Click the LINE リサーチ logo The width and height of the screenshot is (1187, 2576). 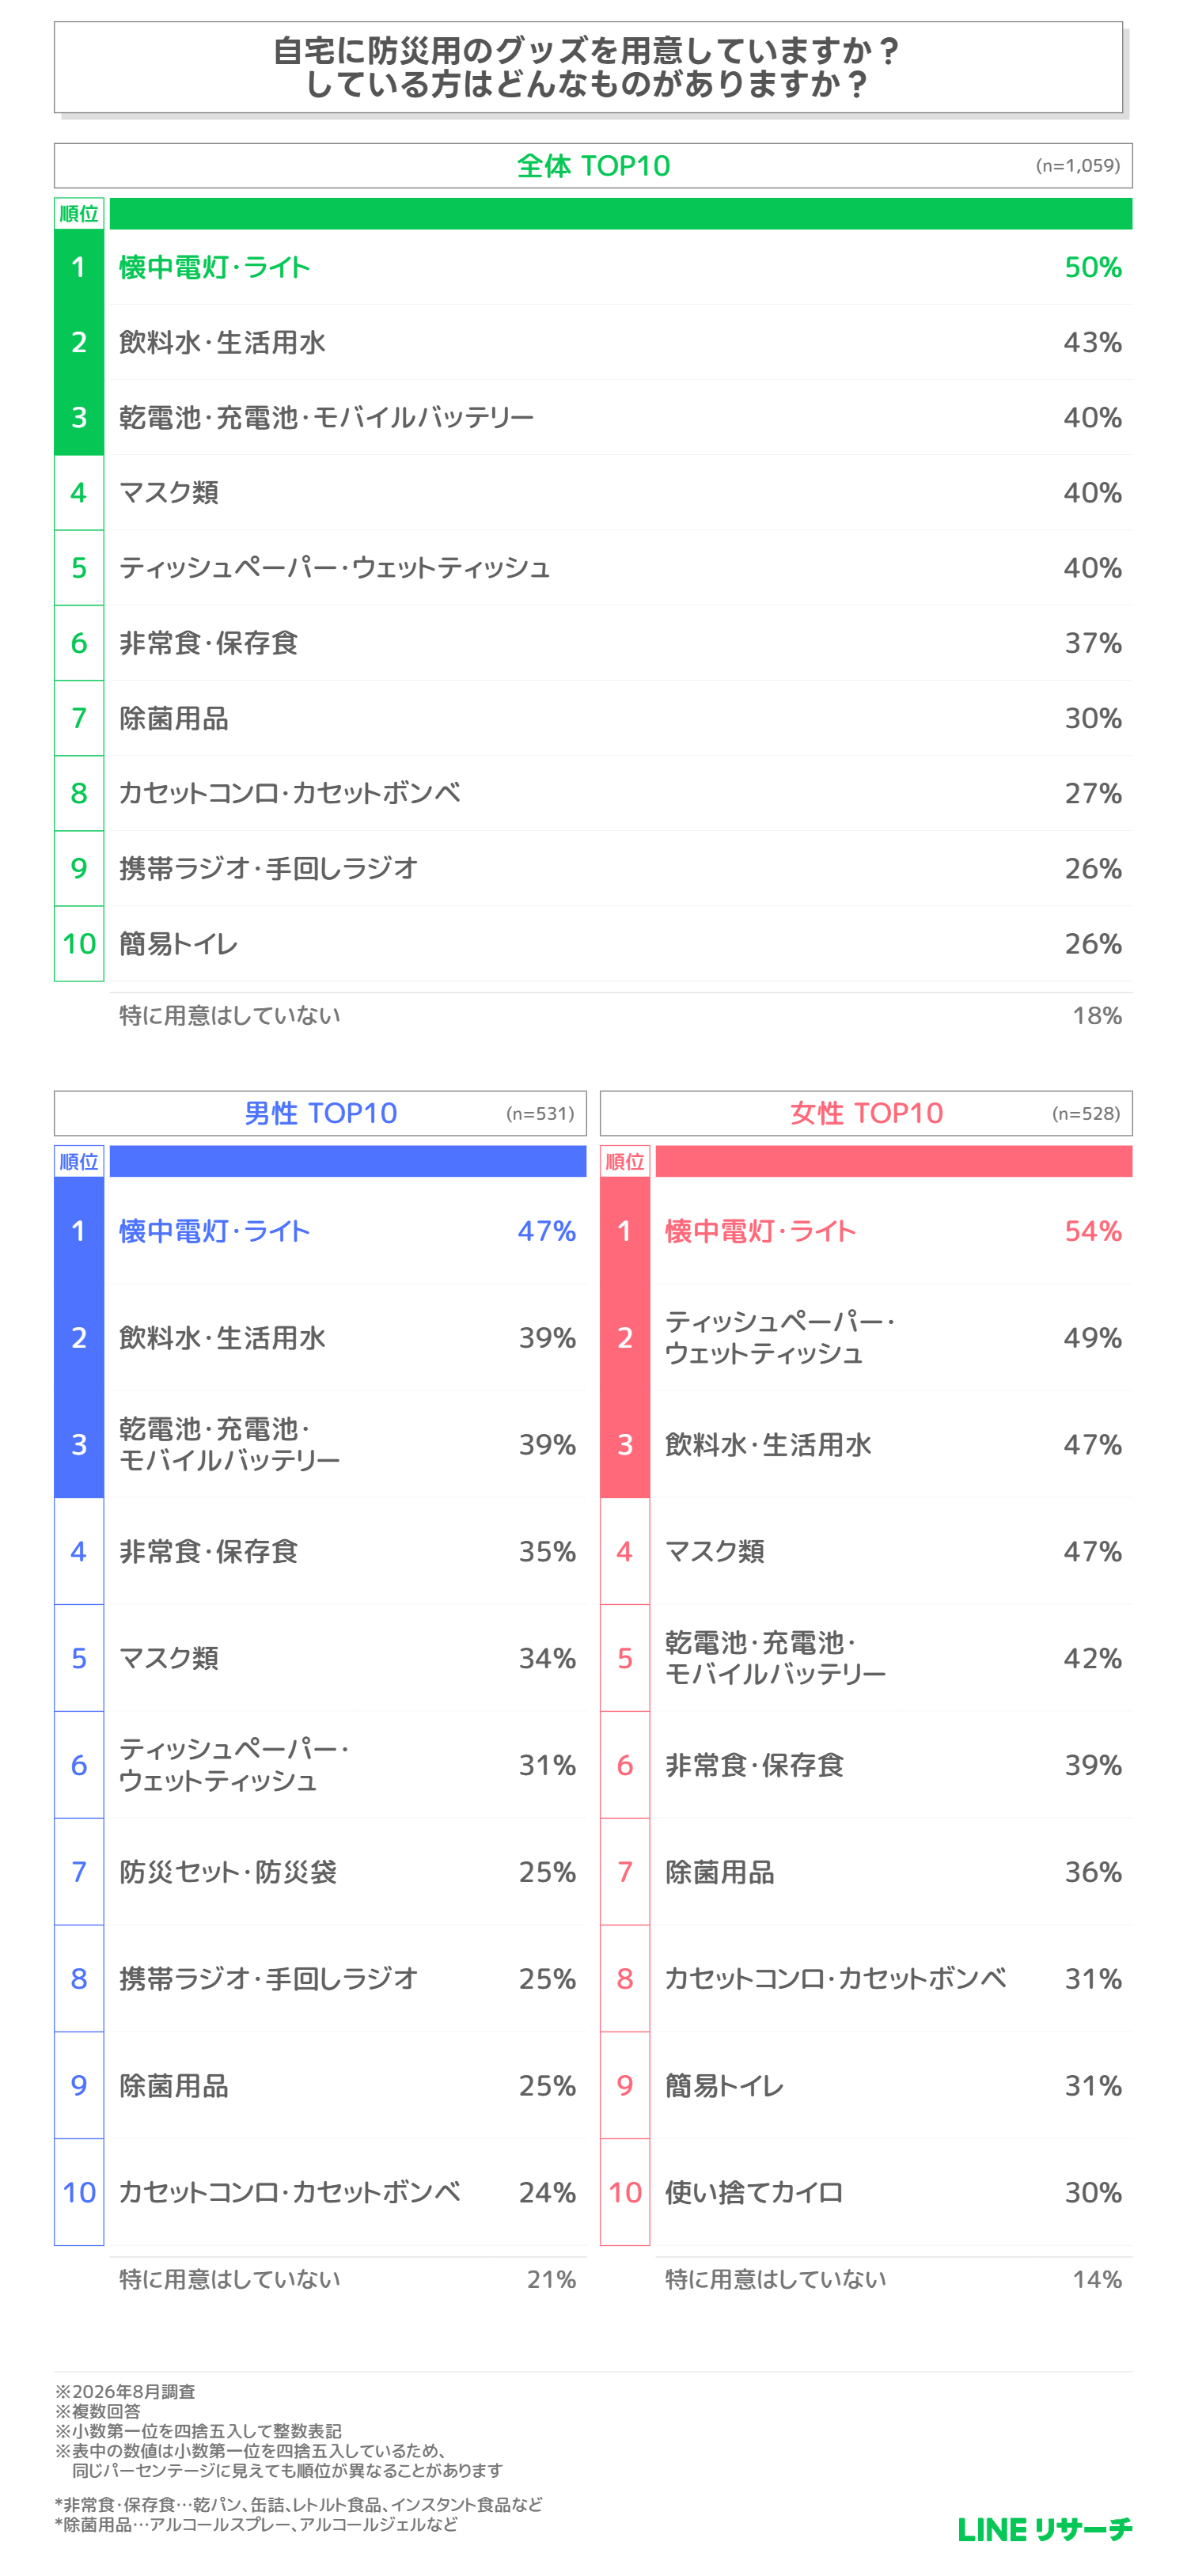pyautogui.click(x=1044, y=2529)
